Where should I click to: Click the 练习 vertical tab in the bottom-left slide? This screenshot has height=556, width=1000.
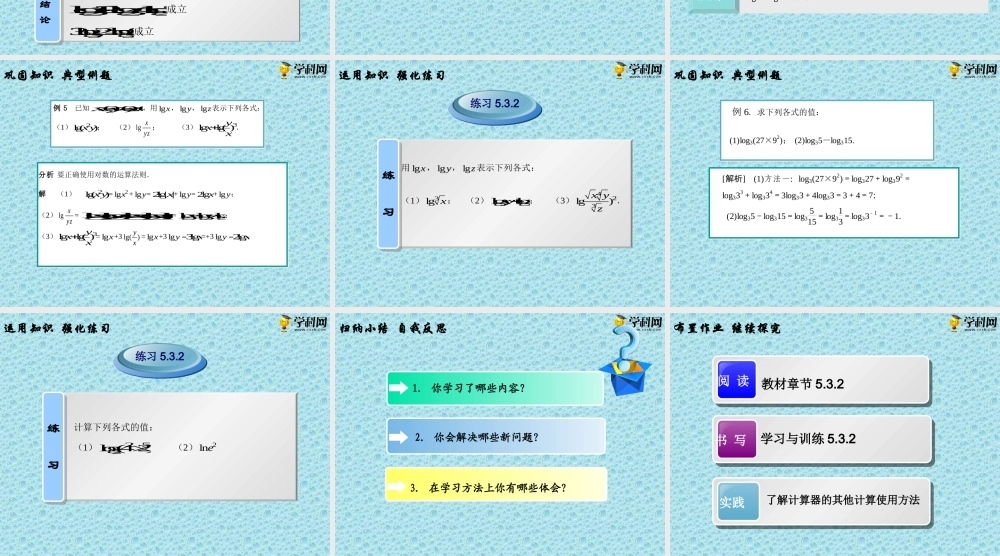point(54,447)
